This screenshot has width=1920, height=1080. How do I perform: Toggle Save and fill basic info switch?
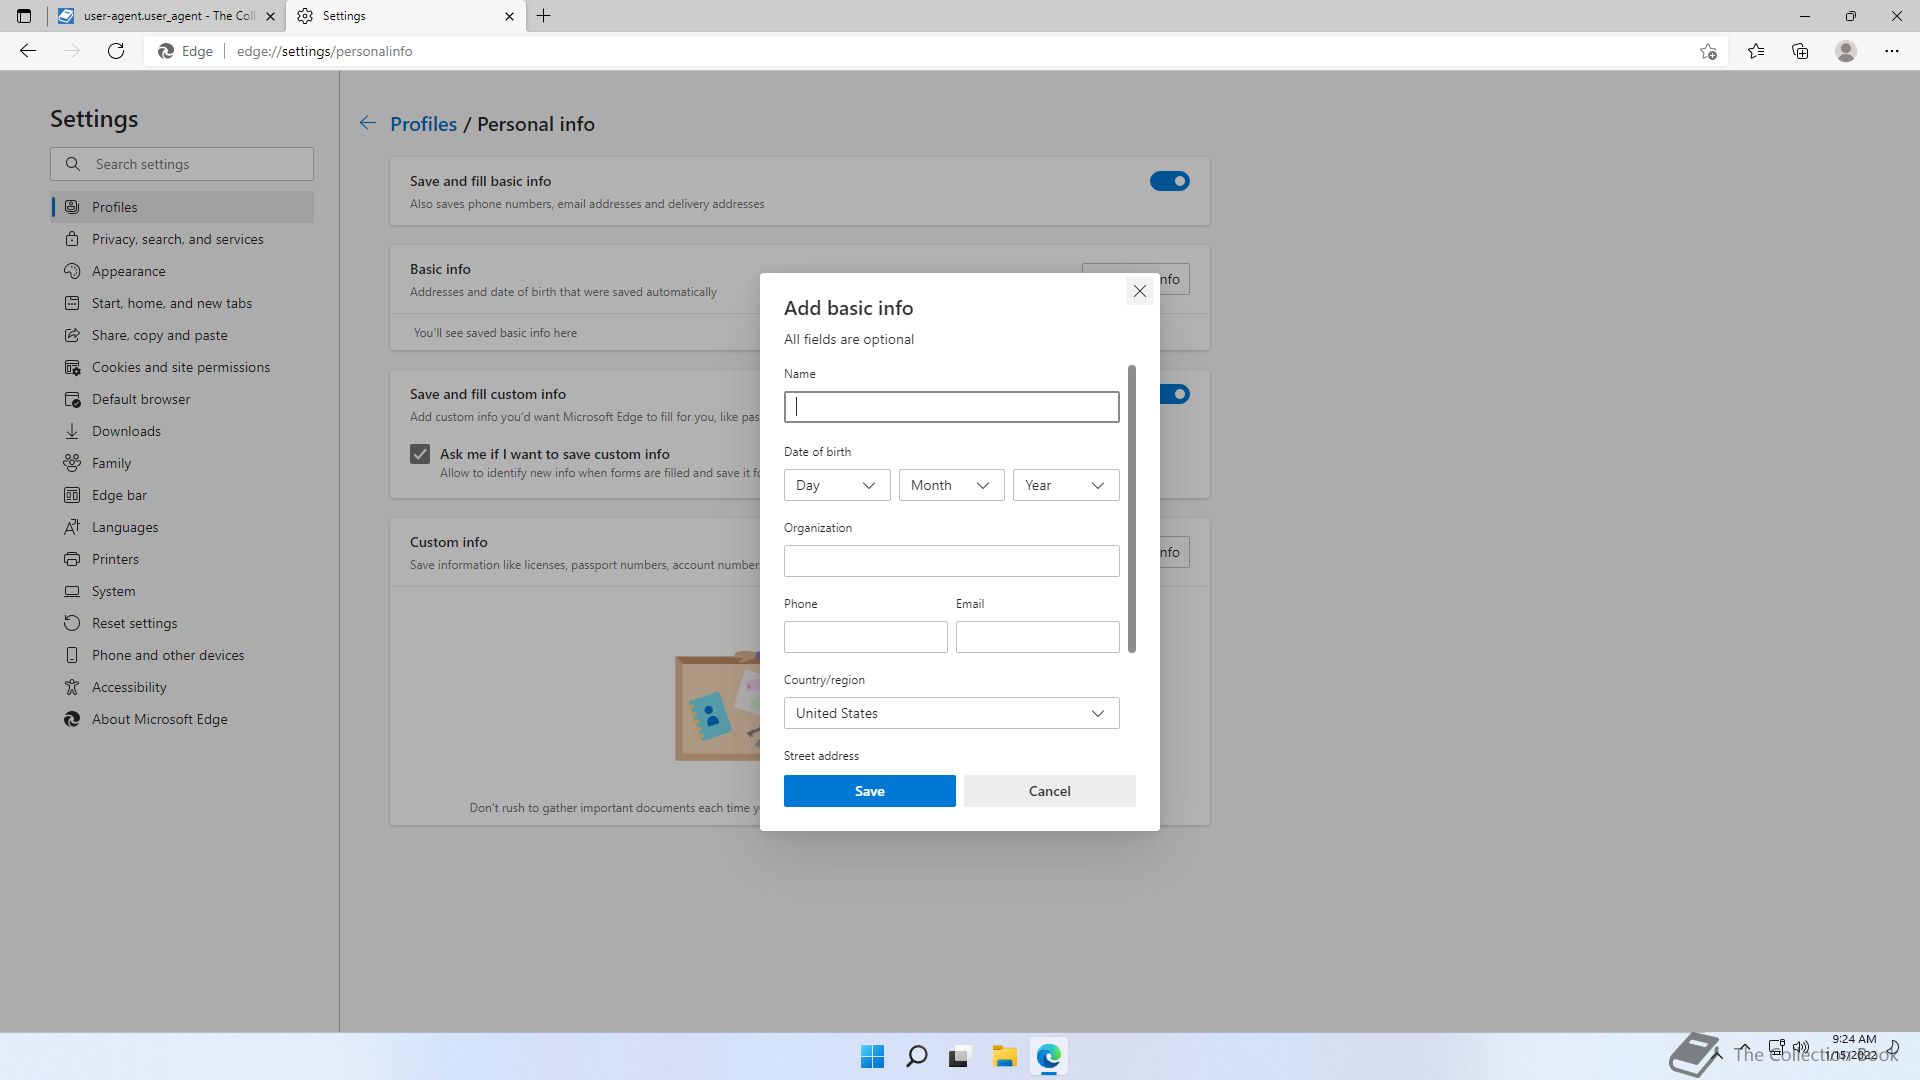(1168, 181)
